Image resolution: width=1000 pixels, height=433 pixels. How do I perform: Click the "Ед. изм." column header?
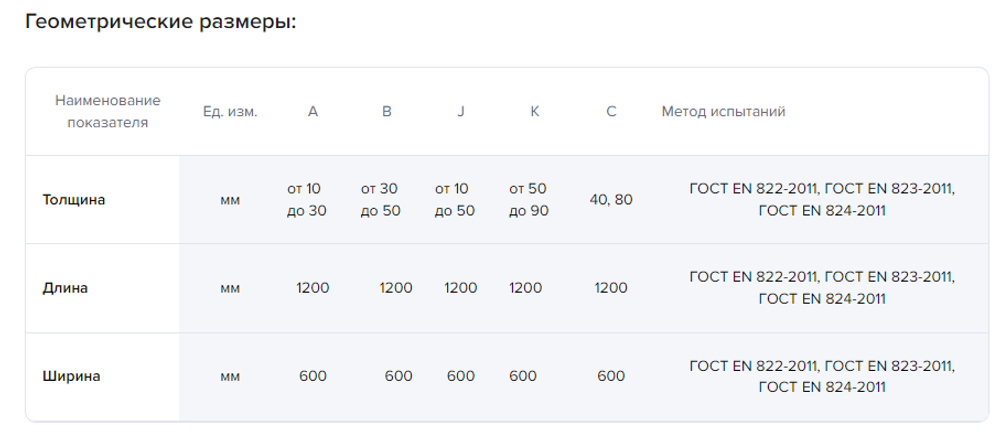coord(230,112)
